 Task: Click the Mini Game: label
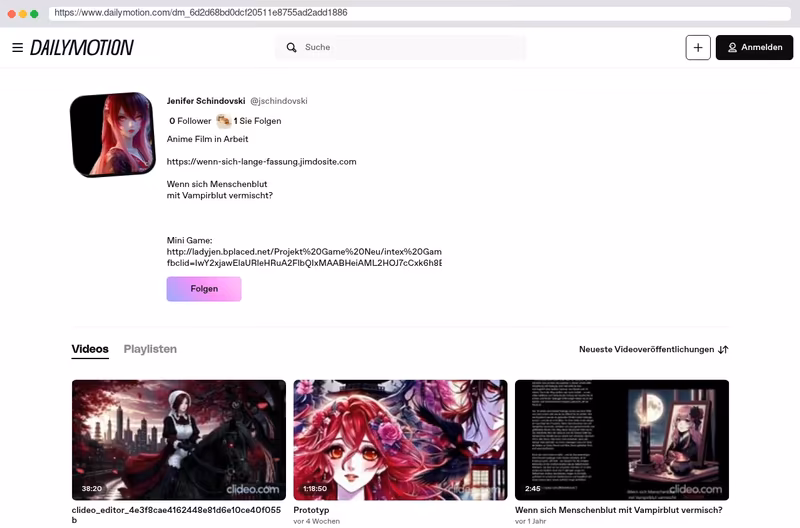click(x=189, y=240)
